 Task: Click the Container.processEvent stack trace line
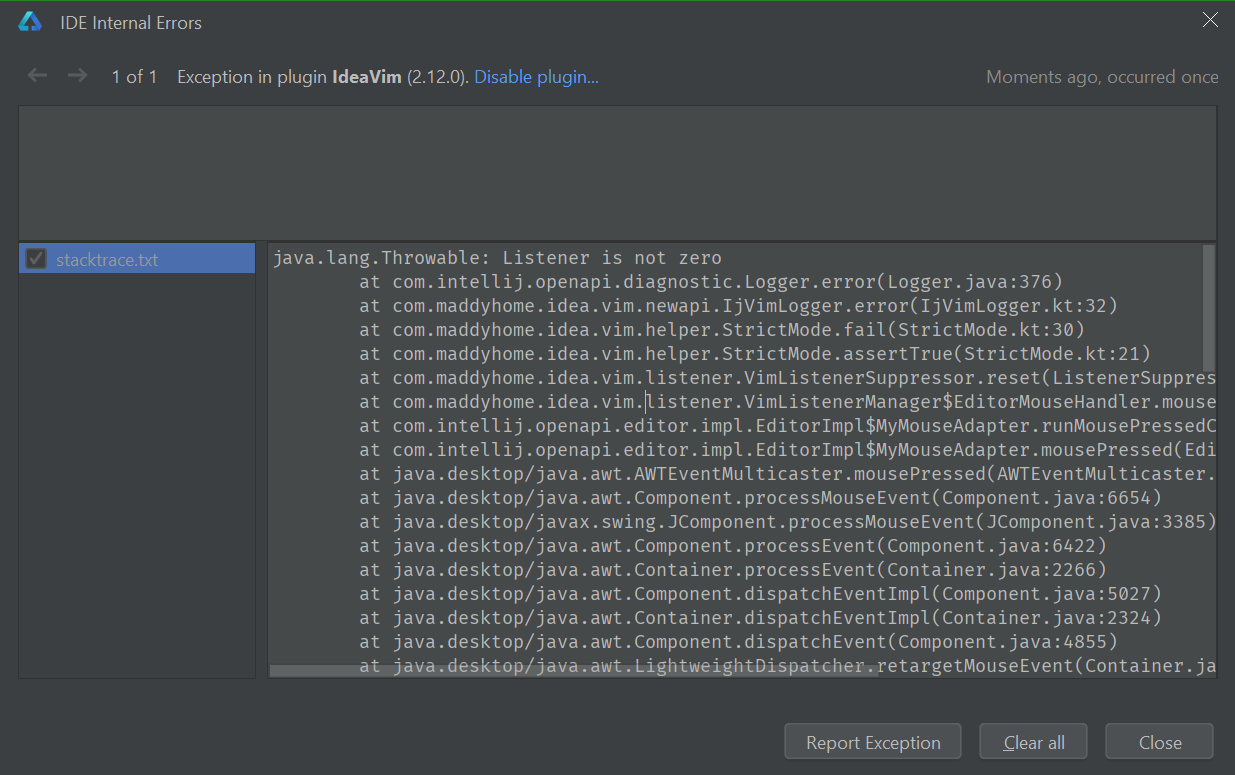733,569
